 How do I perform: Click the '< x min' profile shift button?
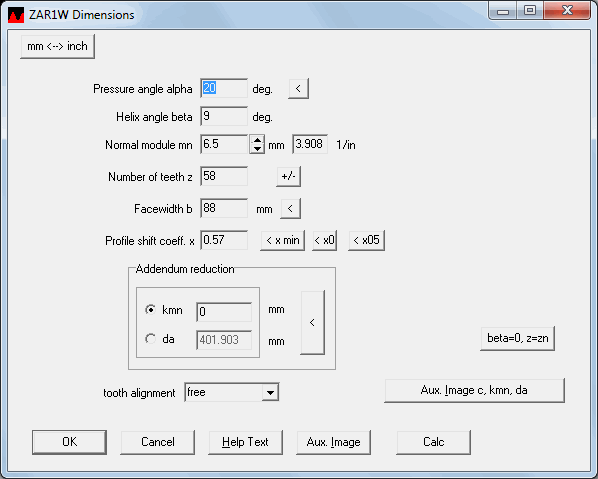[x=283, y=240]
